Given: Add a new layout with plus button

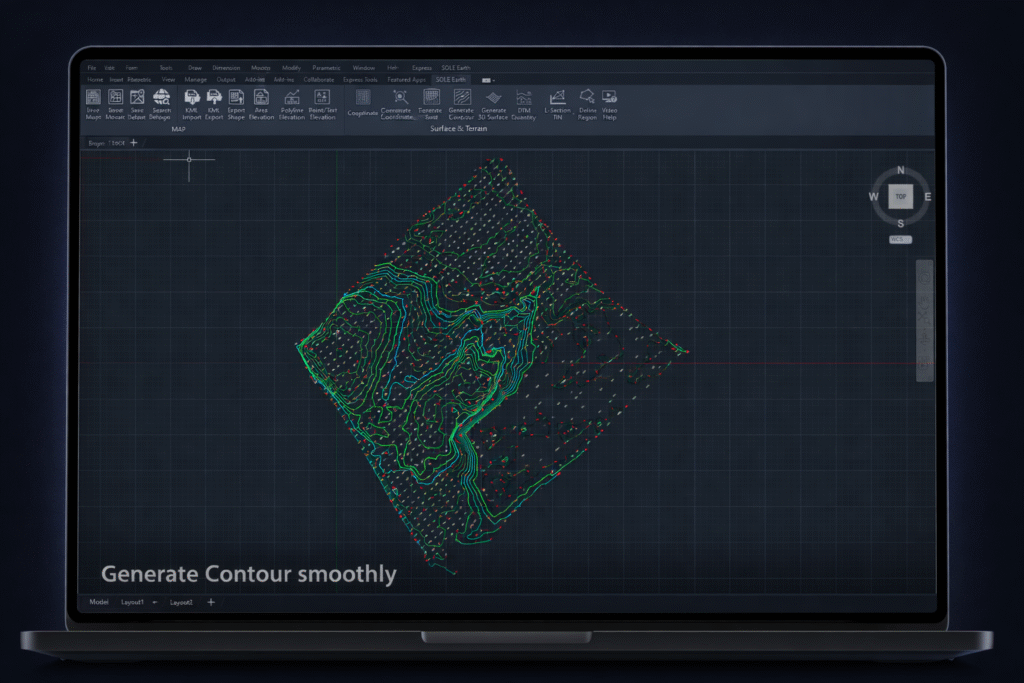Looking at the screenshot, I should pos(210,603).
